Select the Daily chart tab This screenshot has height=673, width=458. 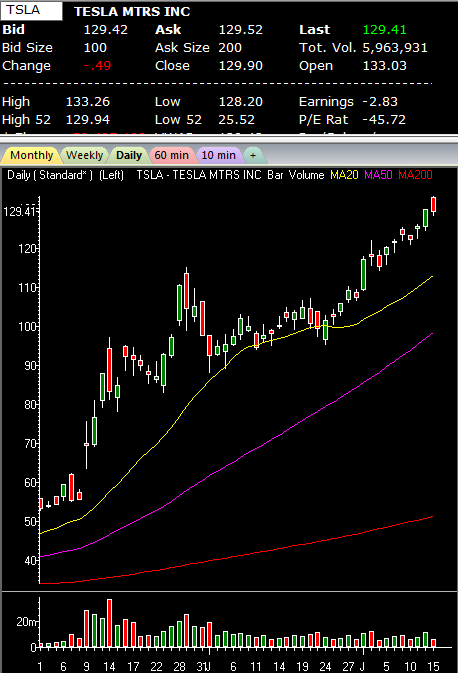coord(129,155)
